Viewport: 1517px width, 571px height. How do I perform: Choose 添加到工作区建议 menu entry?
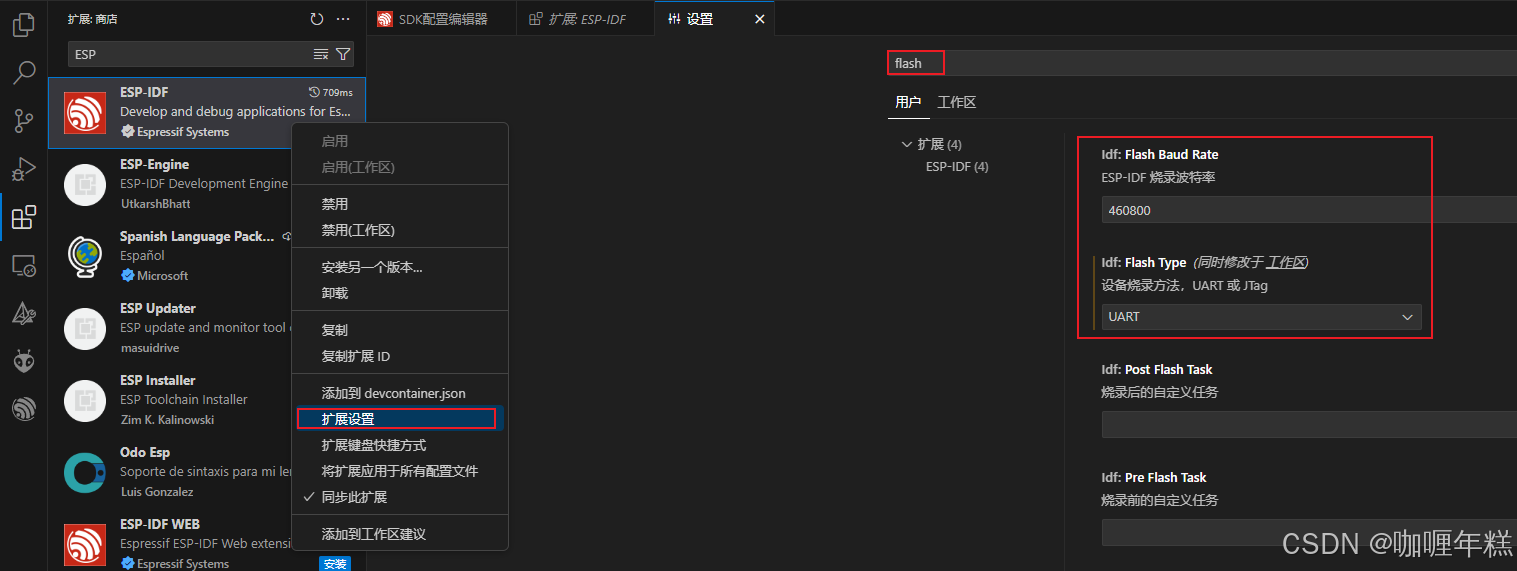point(400,534)
